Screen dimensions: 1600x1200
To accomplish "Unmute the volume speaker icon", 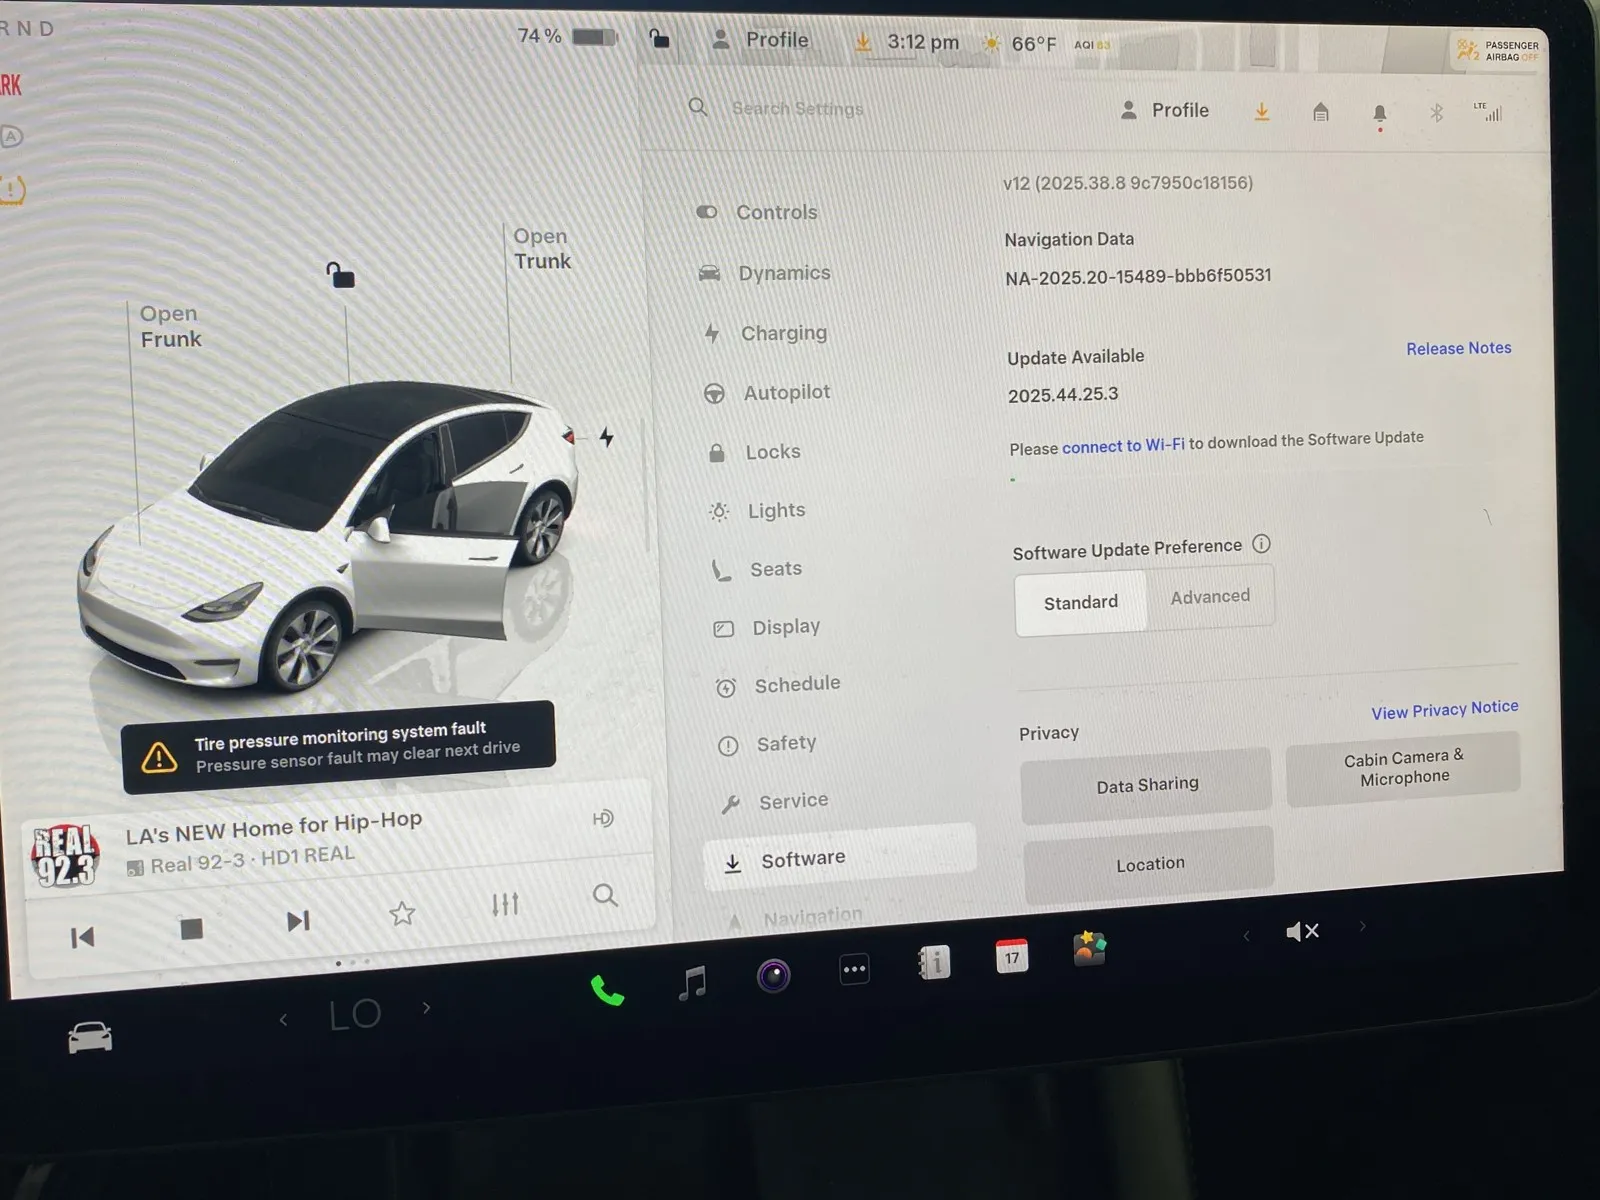I will coord(1302,932).
